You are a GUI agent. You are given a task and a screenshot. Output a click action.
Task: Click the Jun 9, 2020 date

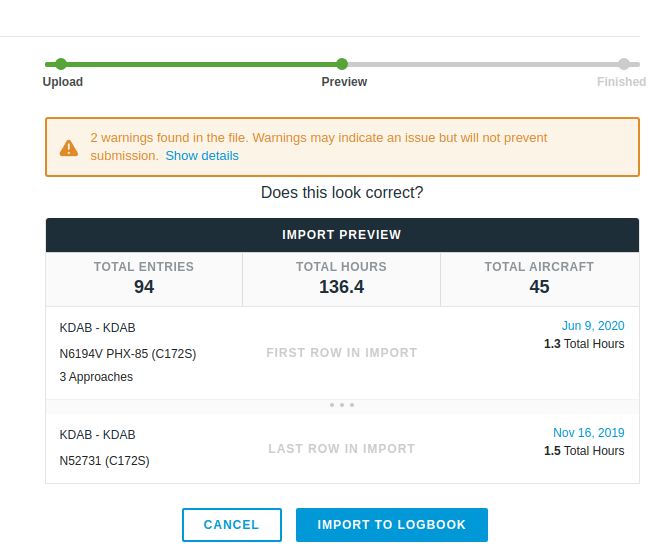[592, 326]
